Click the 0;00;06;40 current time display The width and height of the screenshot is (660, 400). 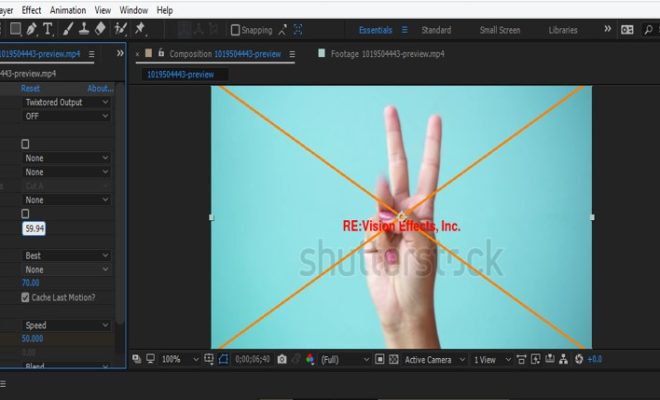click(253, 360)
